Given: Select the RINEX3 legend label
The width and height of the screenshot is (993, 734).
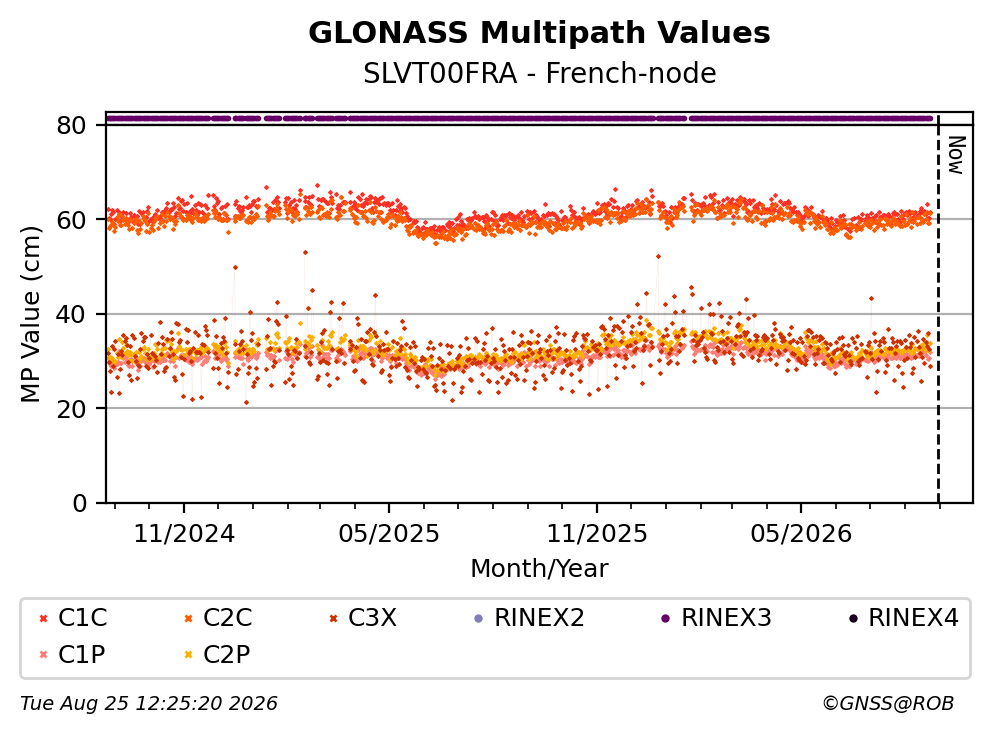Looking at the screenshot, I should tap(726, 618).
